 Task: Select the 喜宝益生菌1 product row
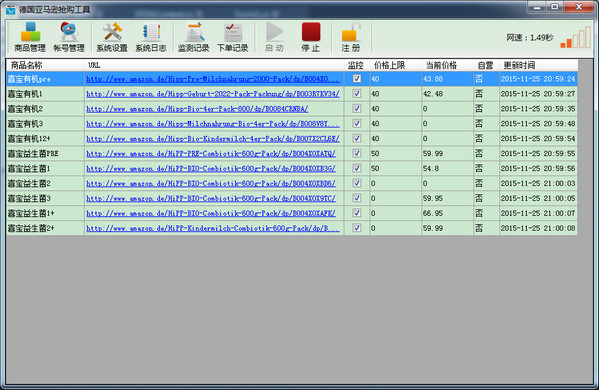[x=292, y=168]
